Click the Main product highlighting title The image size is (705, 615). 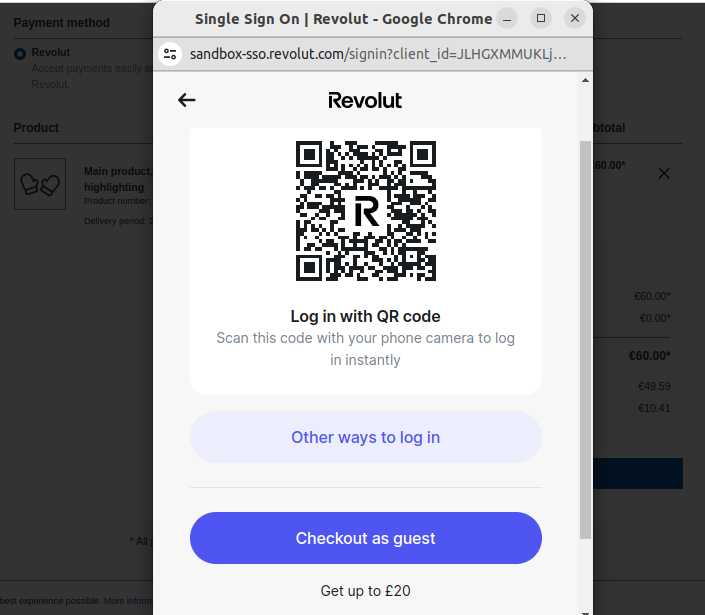pyautogui.click(x=117, y=179)
